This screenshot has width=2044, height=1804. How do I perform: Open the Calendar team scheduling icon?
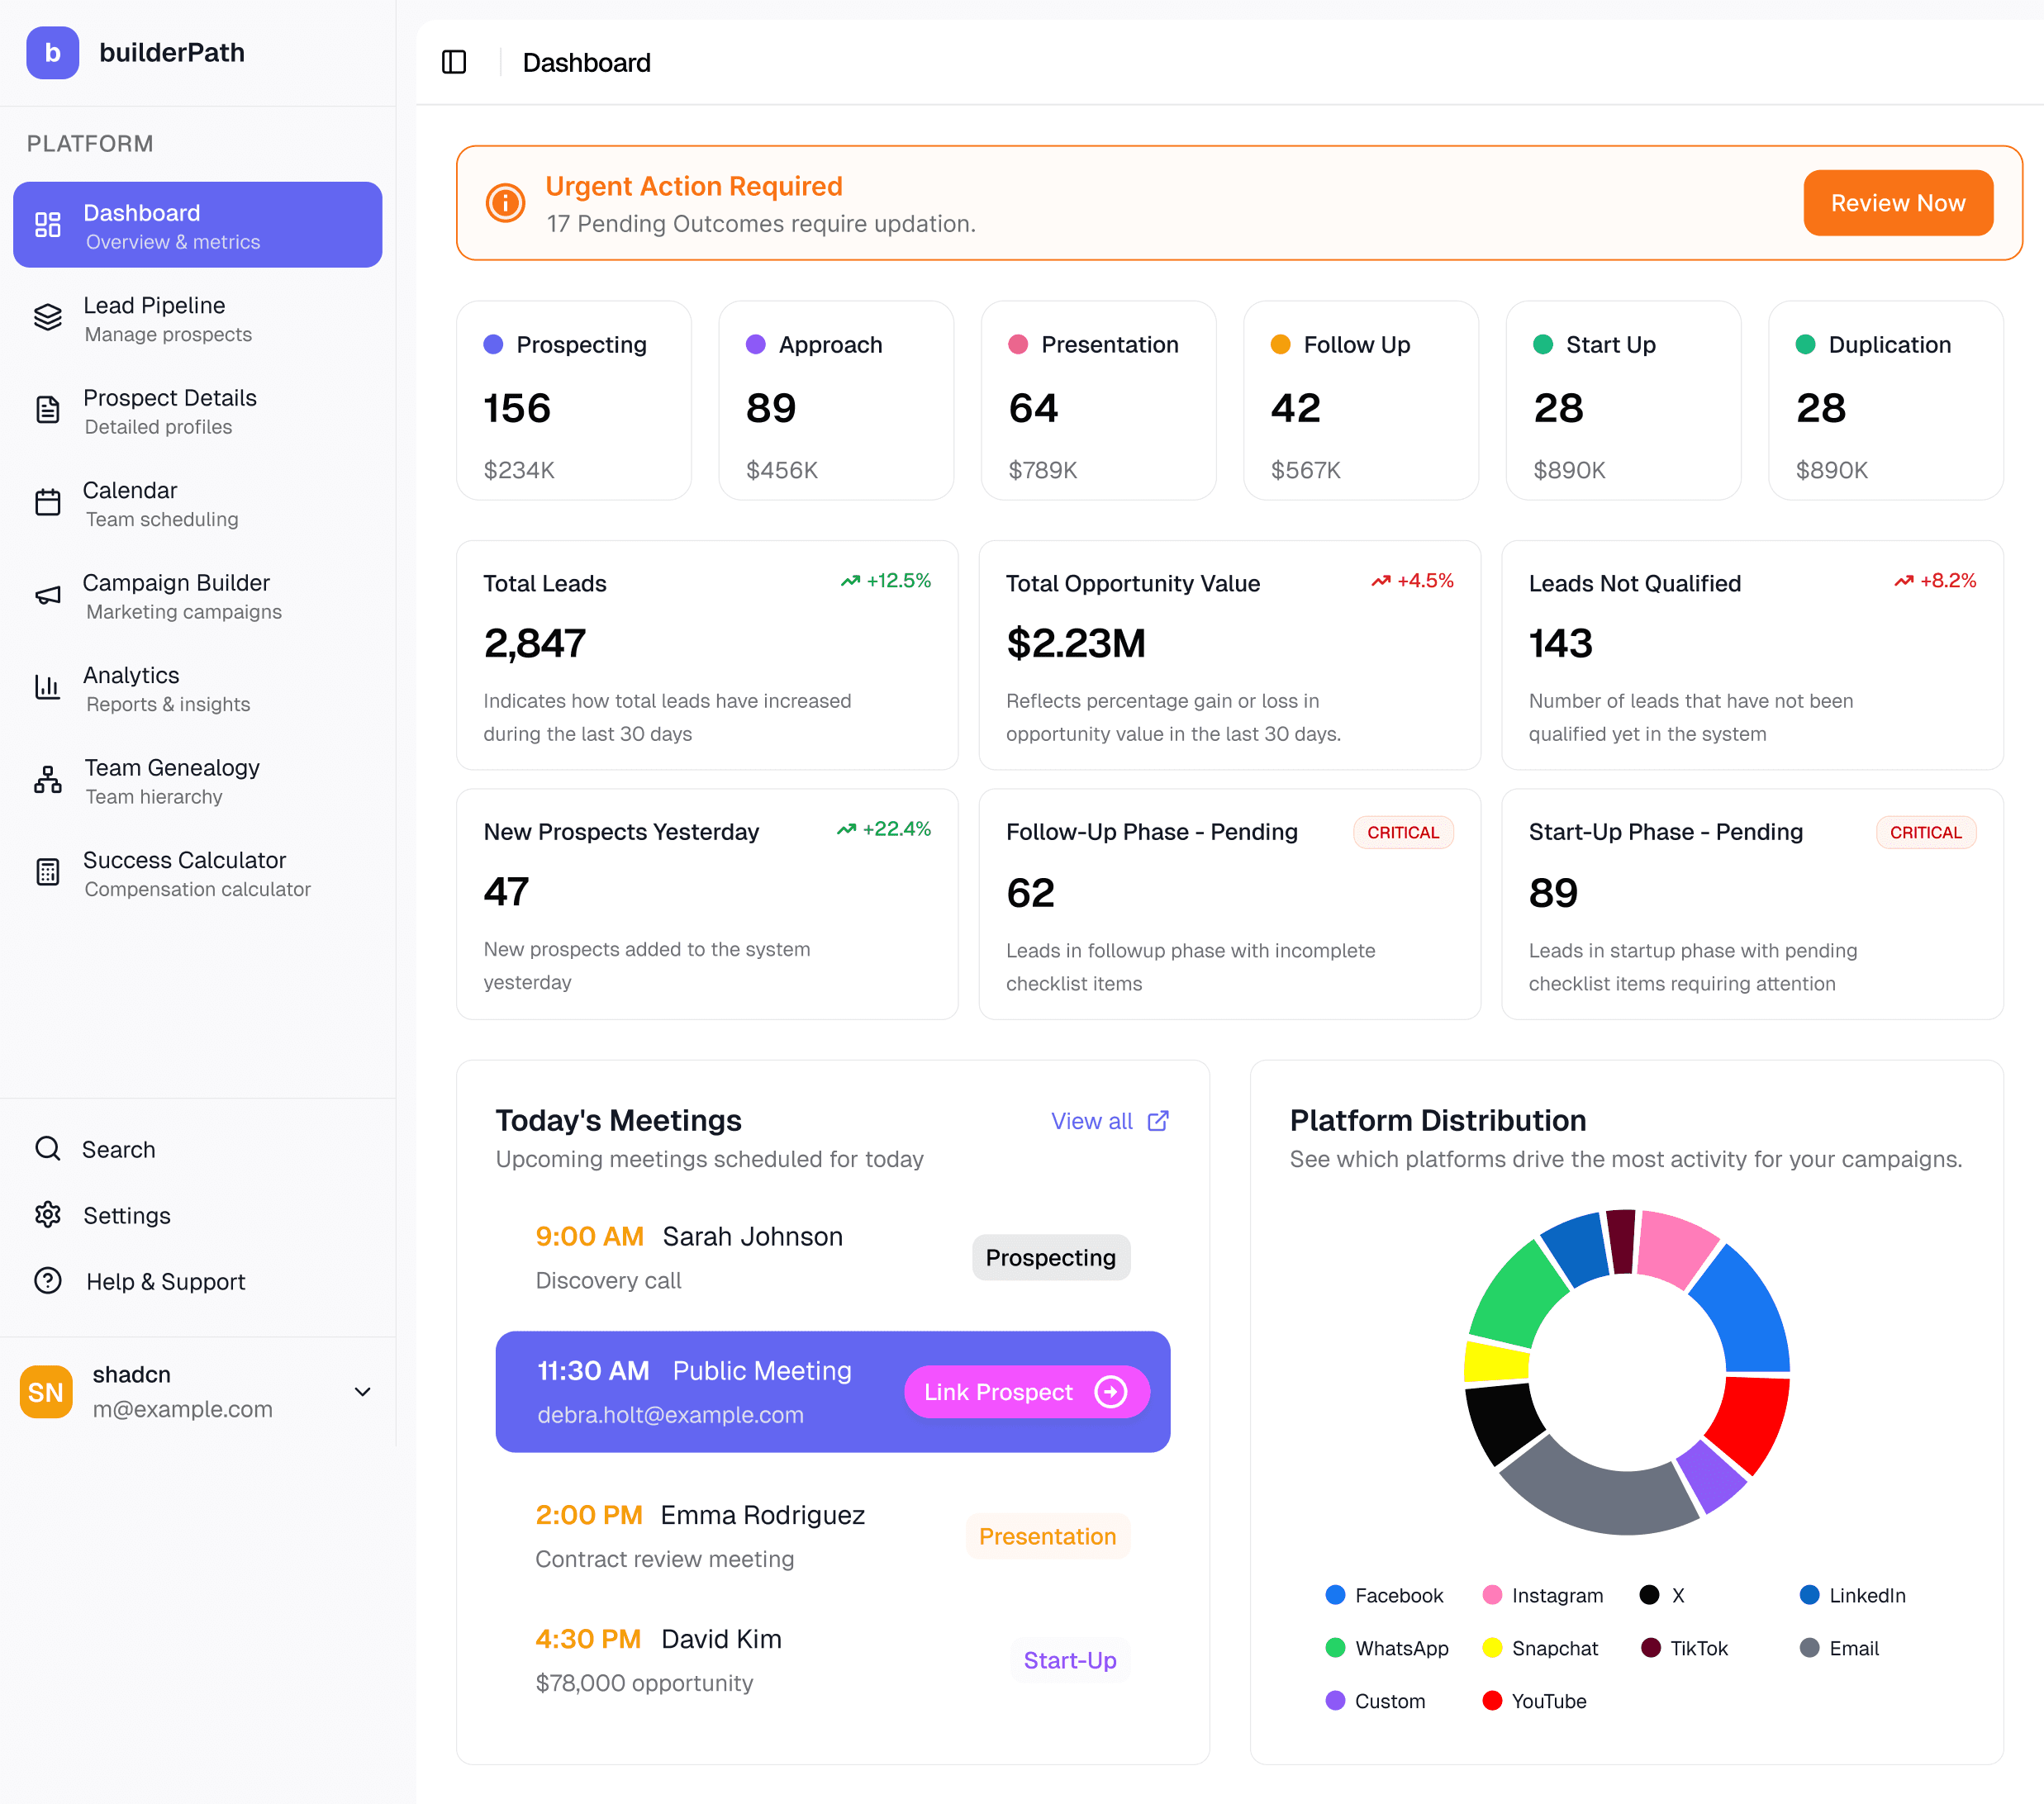point(47,503)
